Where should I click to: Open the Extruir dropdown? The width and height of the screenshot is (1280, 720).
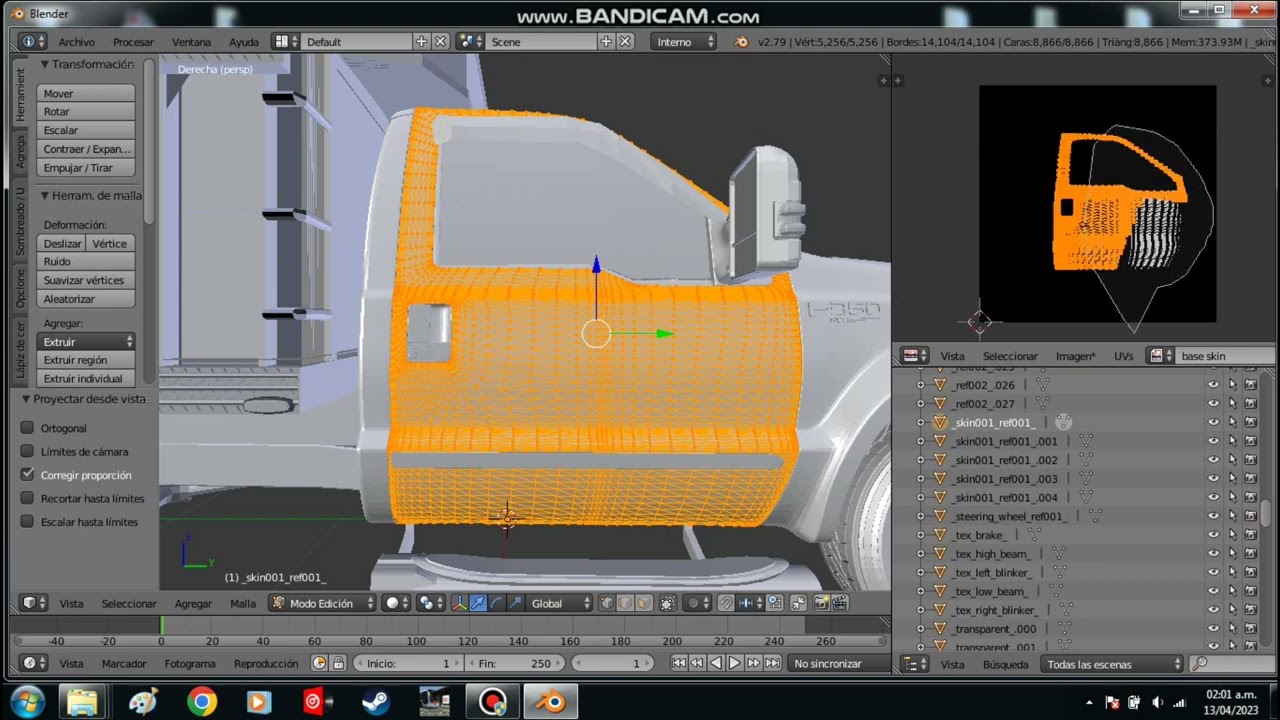86,342
